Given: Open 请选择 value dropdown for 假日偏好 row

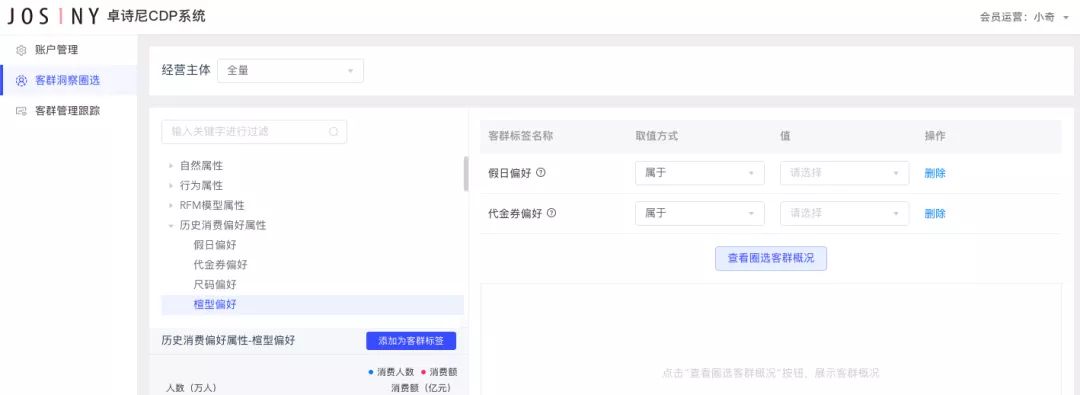Looking at the screenshot, I should pyautogui.click(x=844, y=173).
